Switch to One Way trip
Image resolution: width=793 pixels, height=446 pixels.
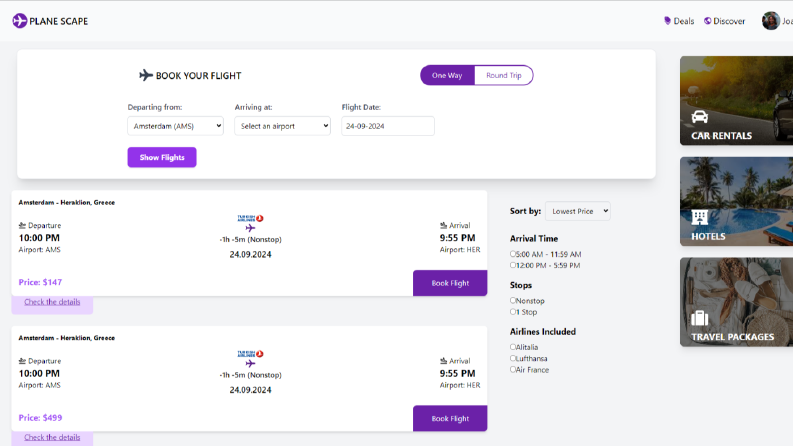tap(447, 75)
